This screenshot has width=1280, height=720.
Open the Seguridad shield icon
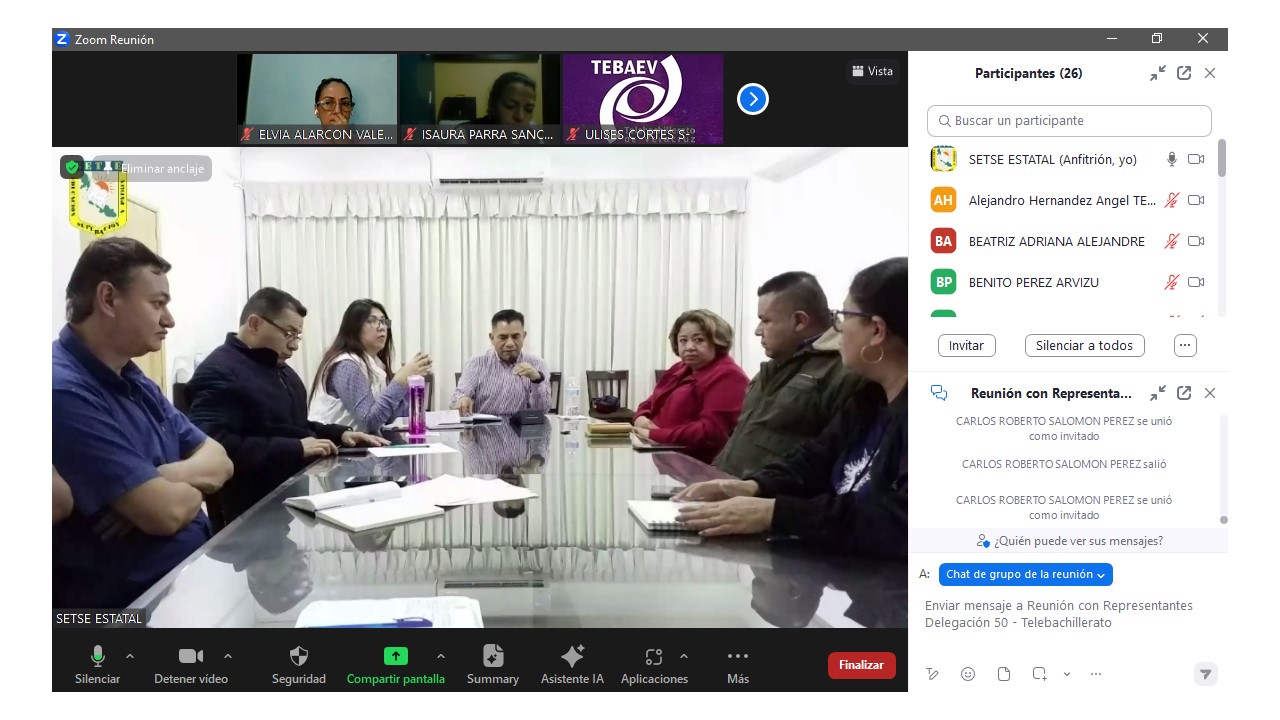click(298, 657)
